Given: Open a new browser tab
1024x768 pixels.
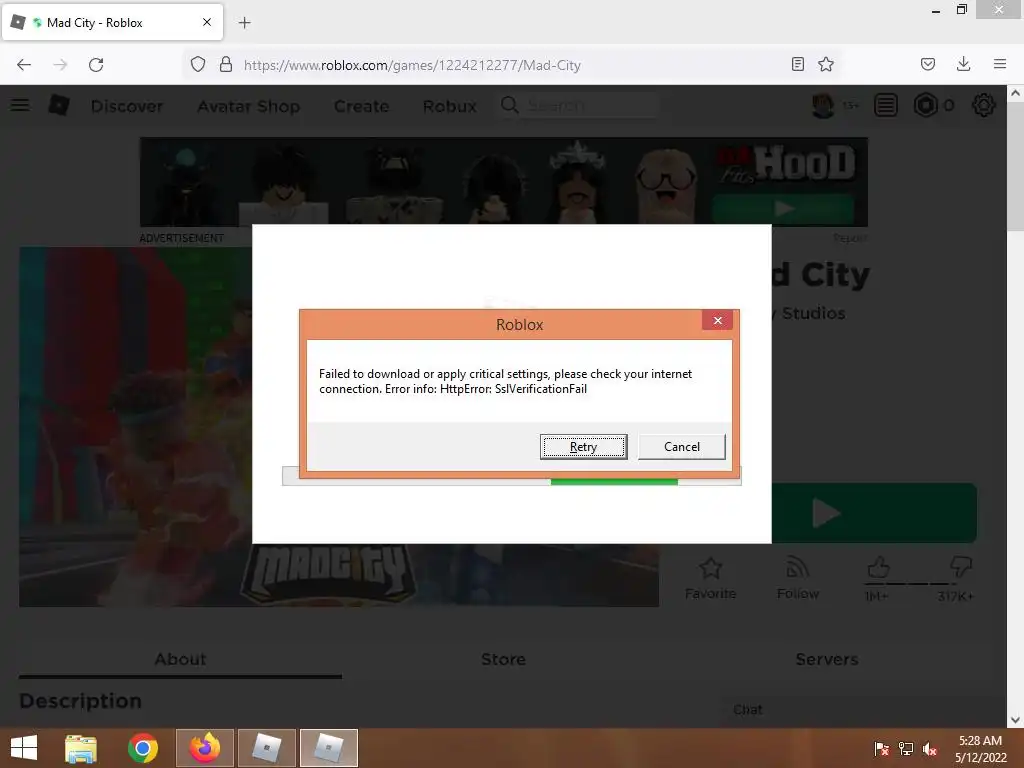Looking at the screenshot, I should point(244,23).
